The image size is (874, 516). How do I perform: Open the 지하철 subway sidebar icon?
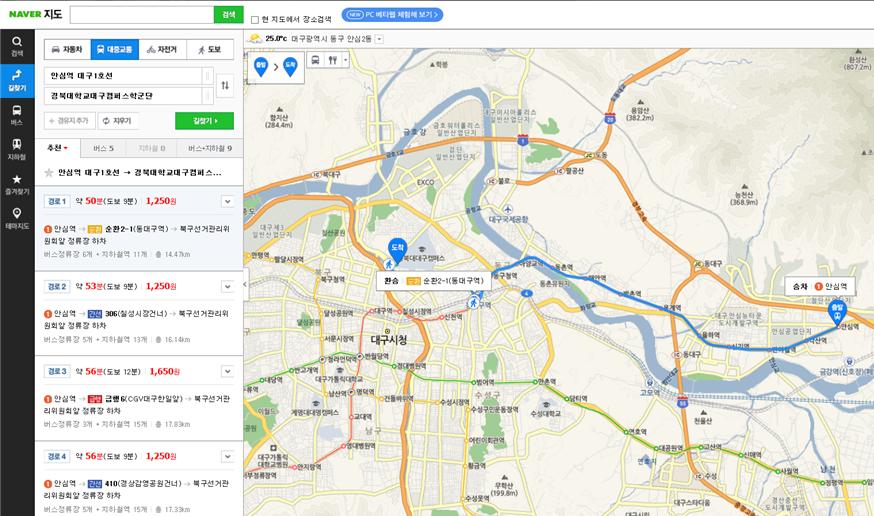tap(17, 148)
